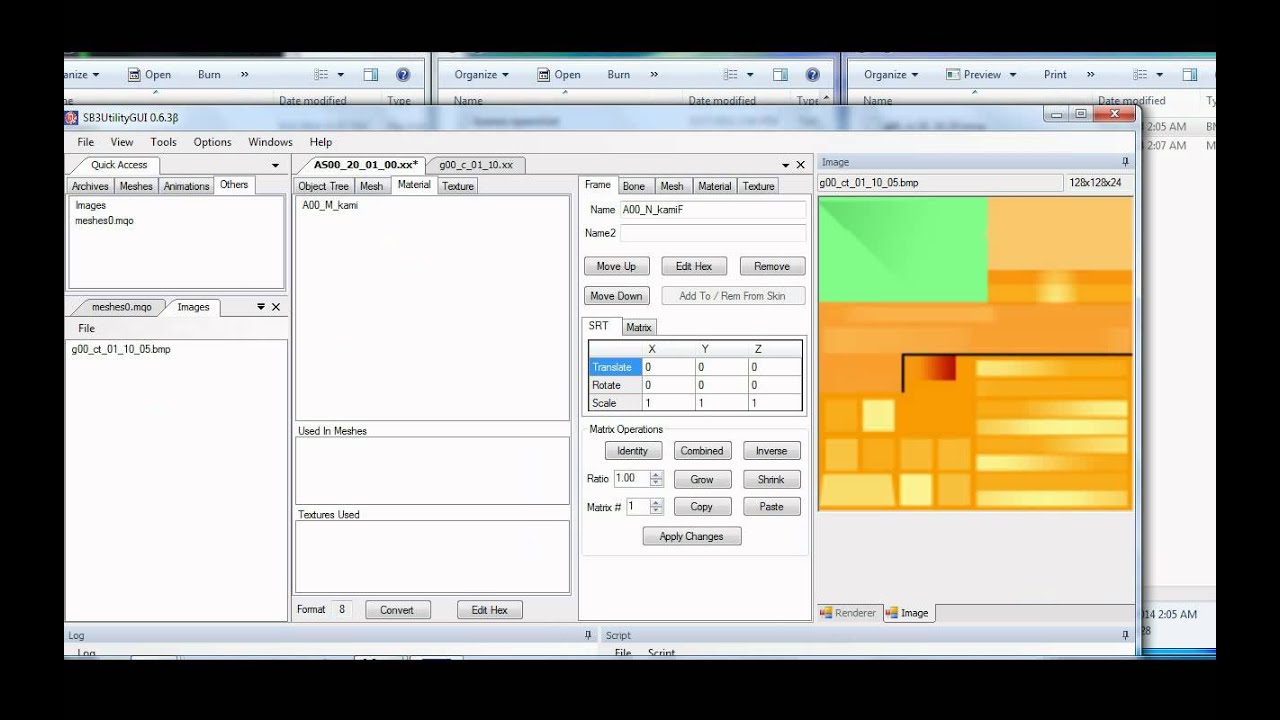The height and width of the screenshot is (720, 1280).
Task: Switch to the Animations tab
Action: click(187, 186)
